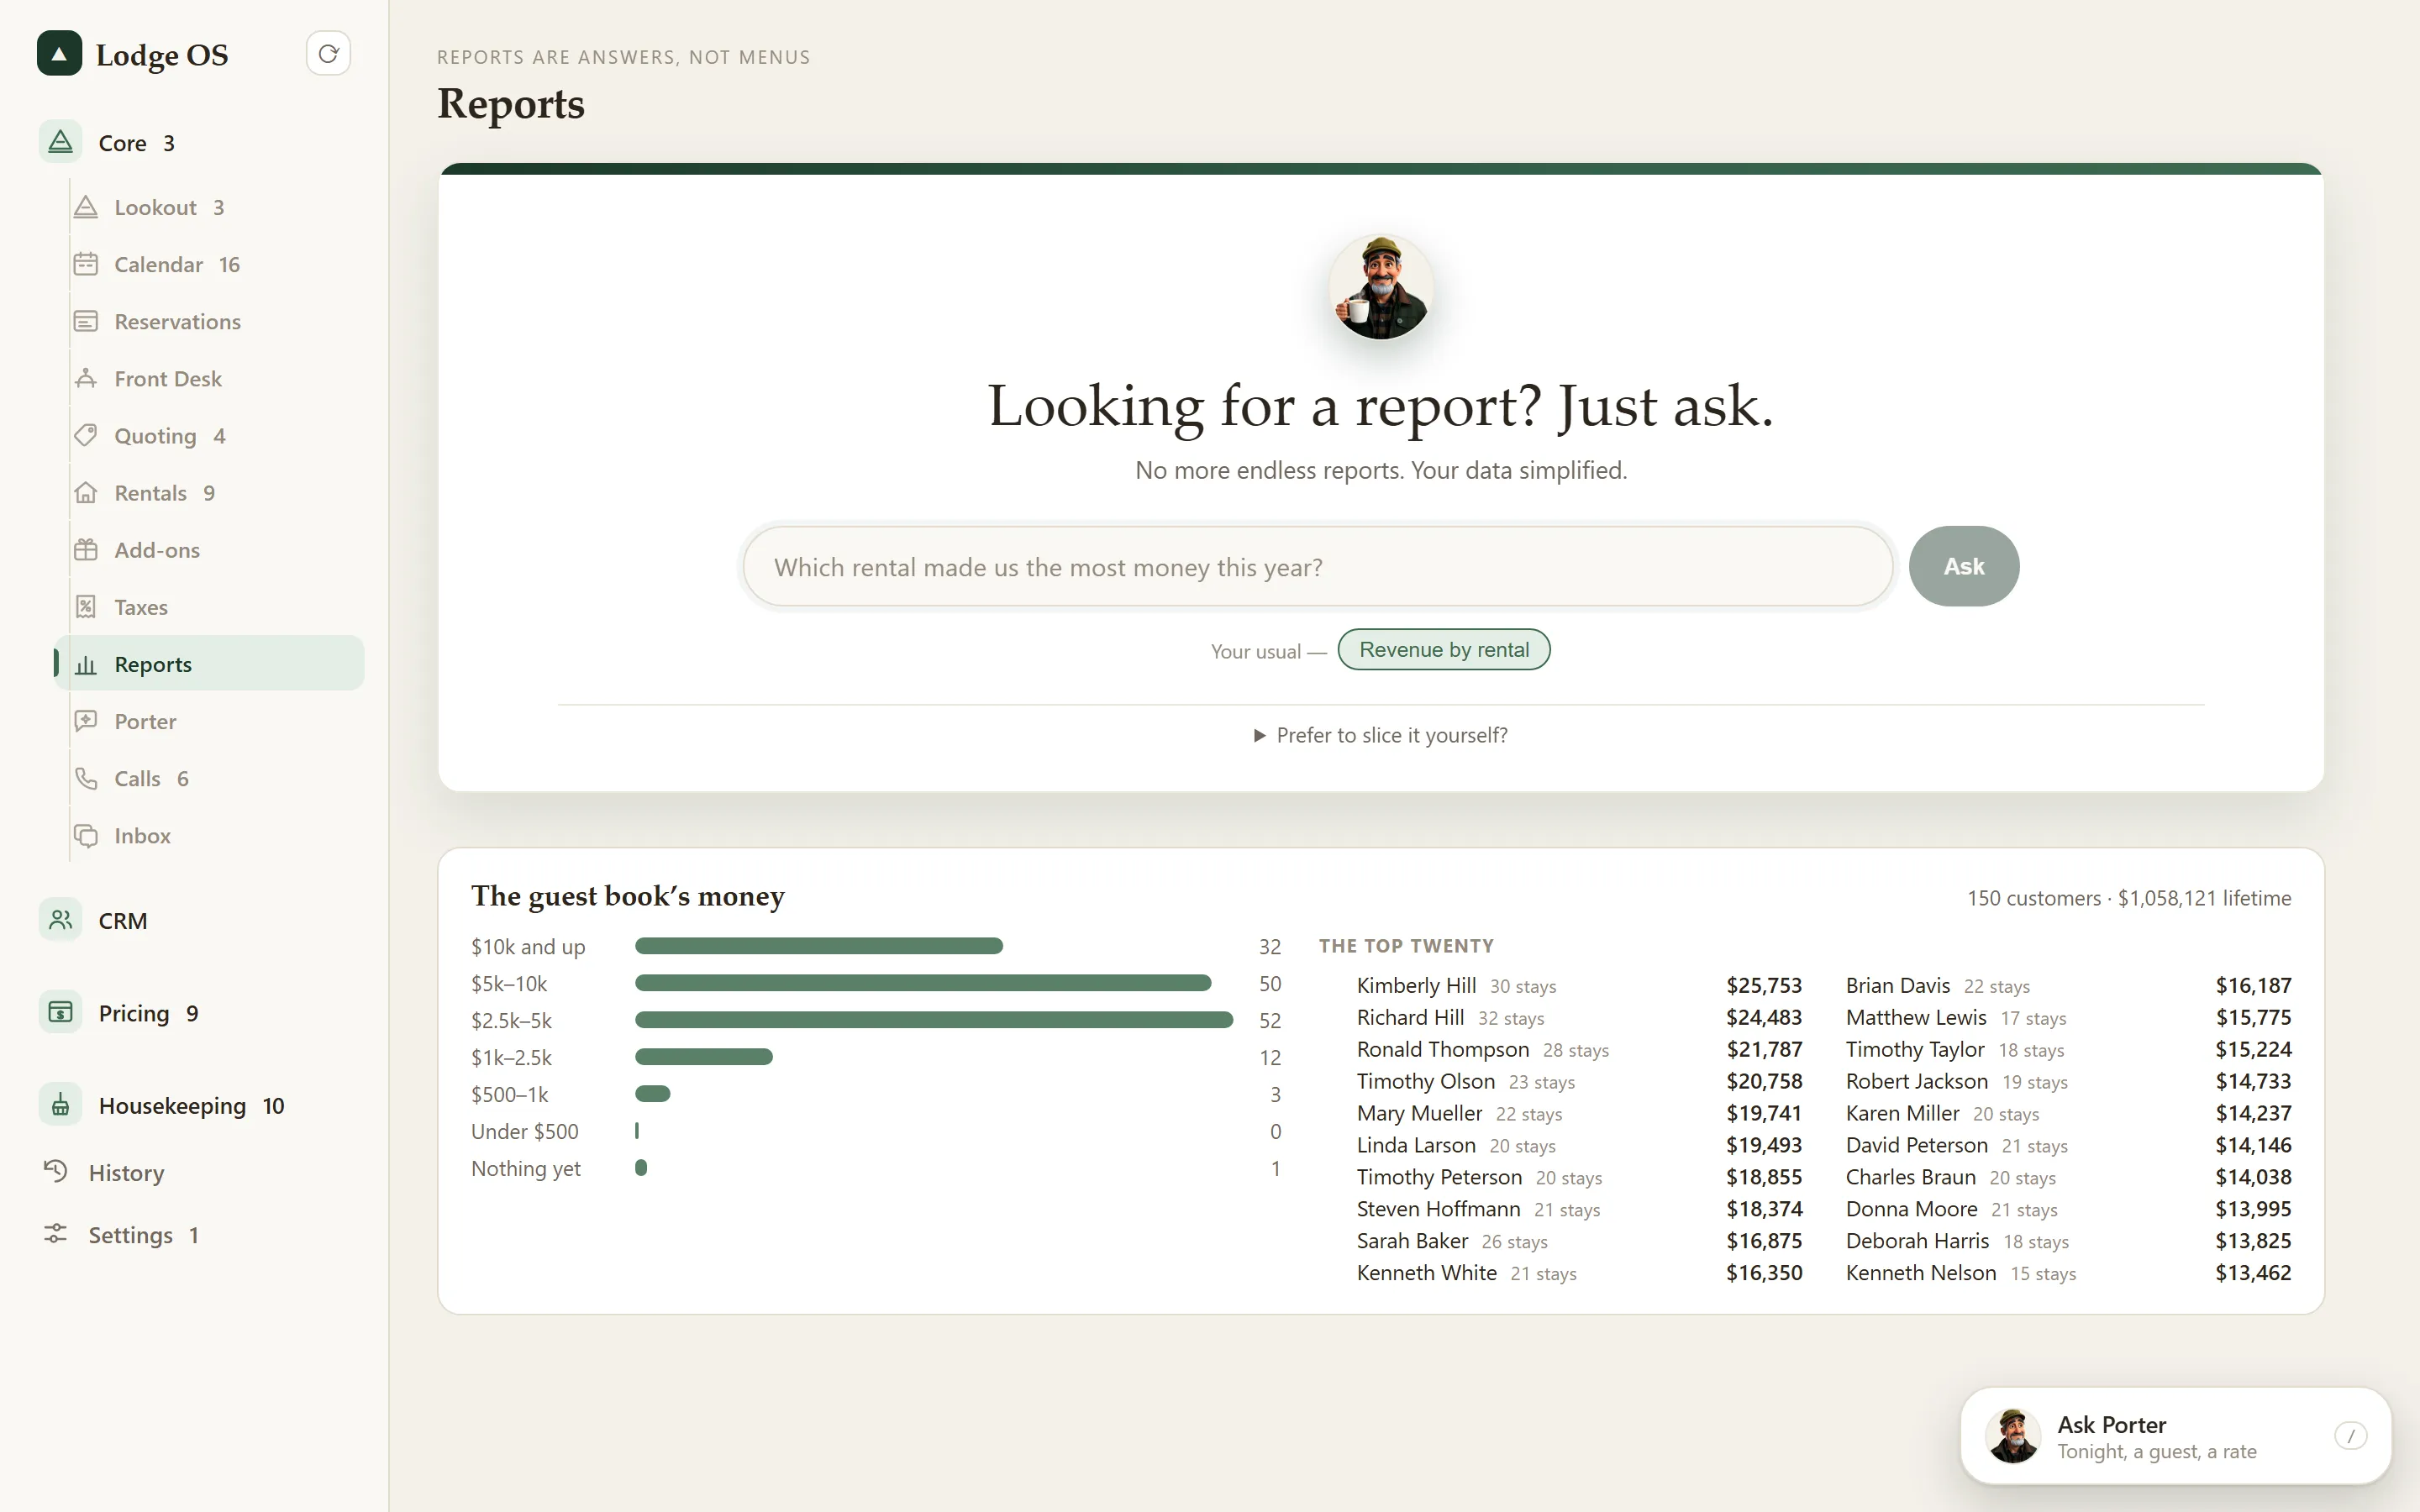
Task: Select Front Desk label in sidebar
Action: pyautogui.click(x=168, y=378)
